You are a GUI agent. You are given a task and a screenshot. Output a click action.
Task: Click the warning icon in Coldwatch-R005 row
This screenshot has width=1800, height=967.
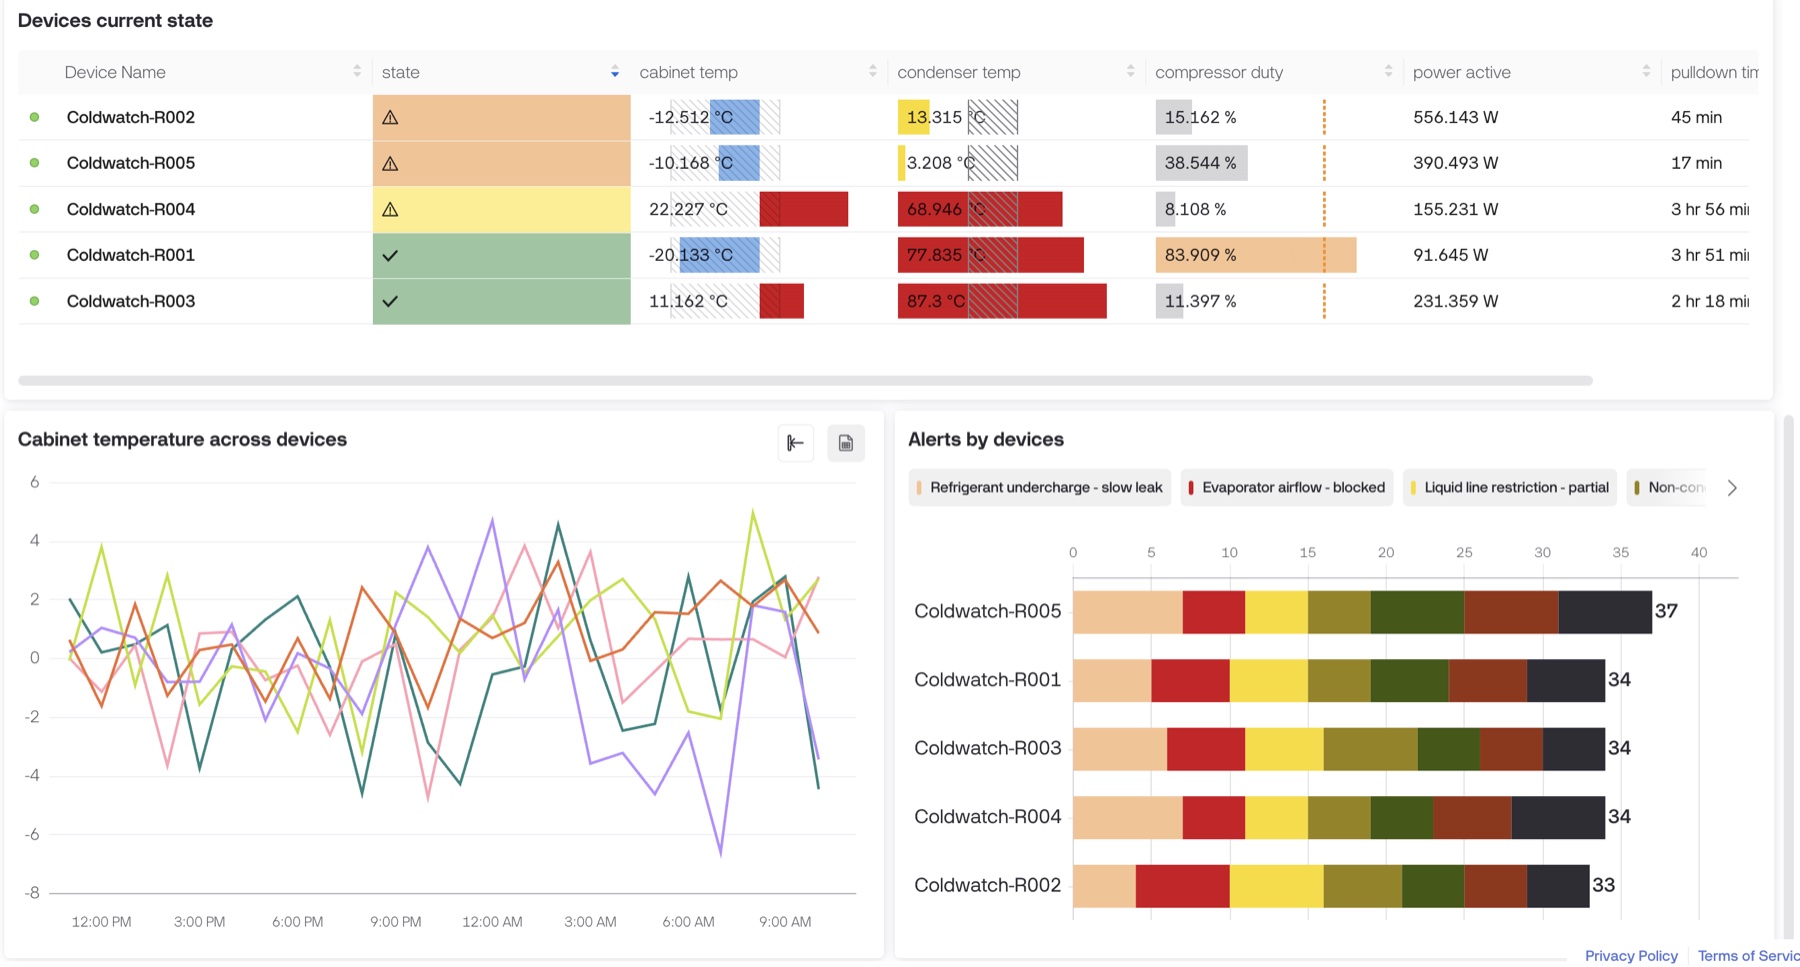(390, 163)
